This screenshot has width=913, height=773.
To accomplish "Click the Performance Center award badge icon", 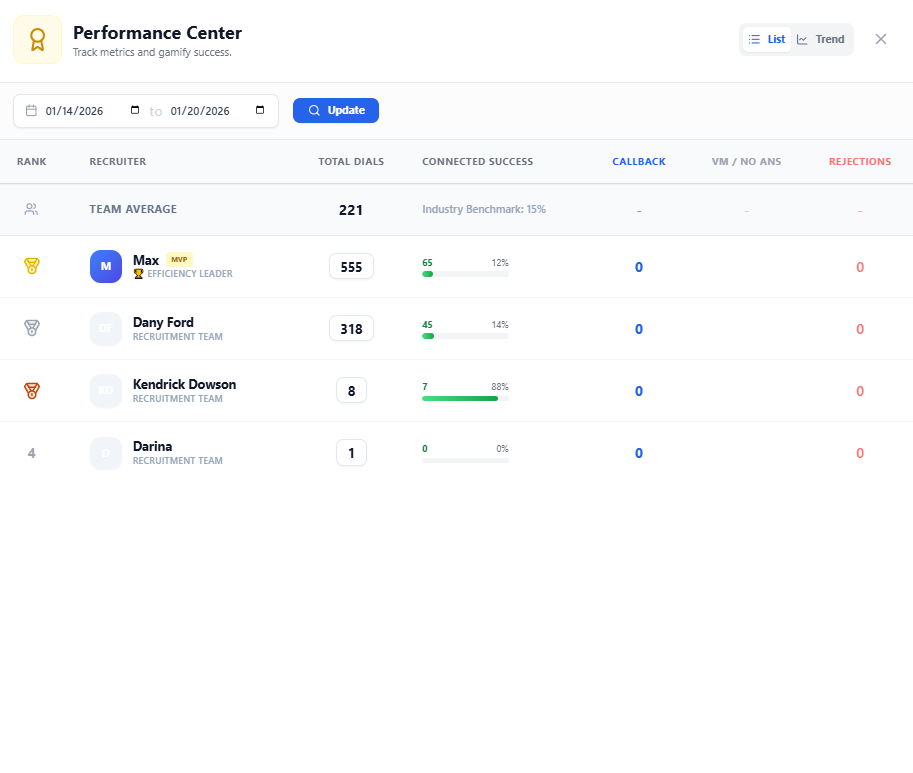I will (37, 38).
